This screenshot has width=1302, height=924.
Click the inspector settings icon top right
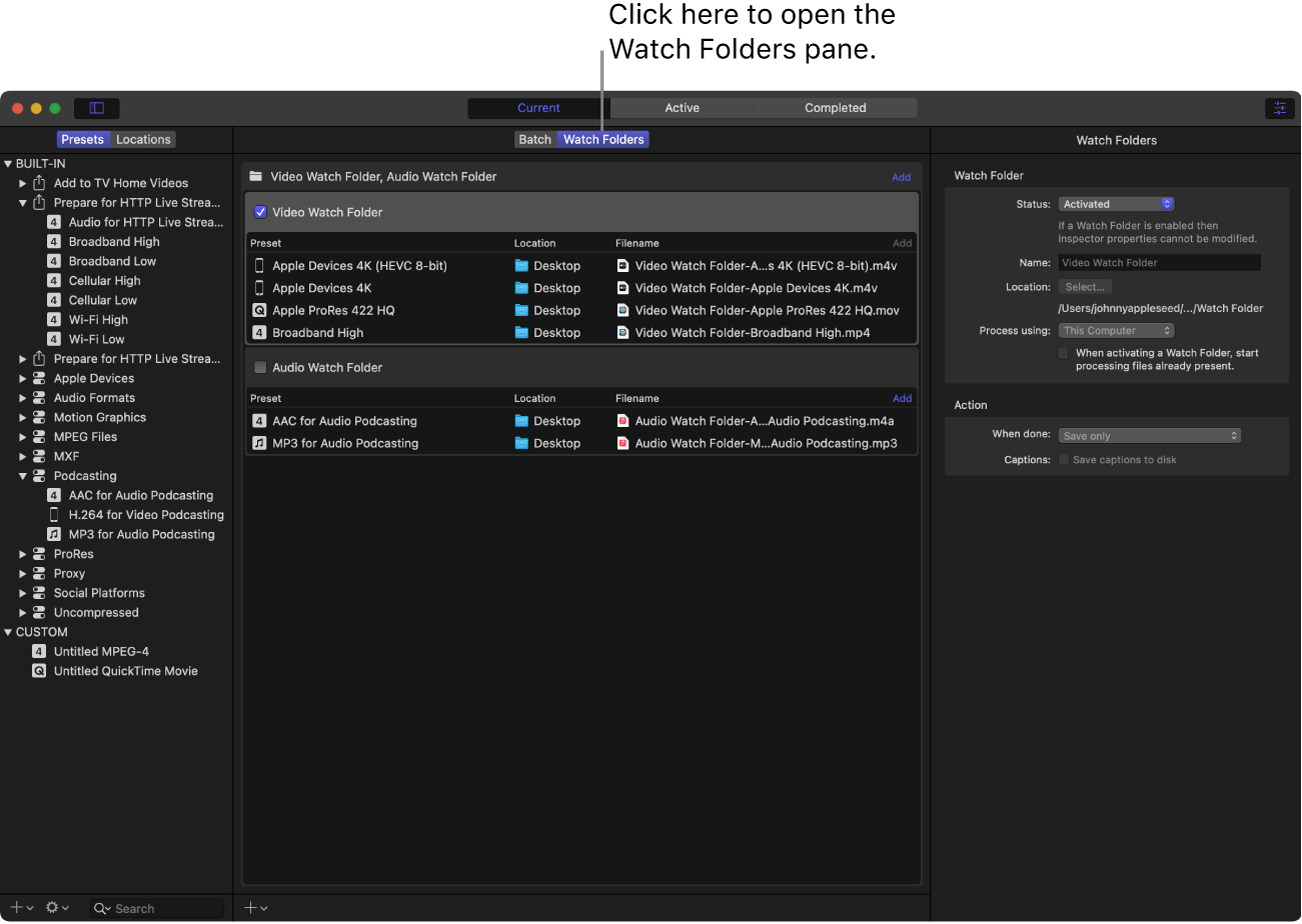point(1279,108)
